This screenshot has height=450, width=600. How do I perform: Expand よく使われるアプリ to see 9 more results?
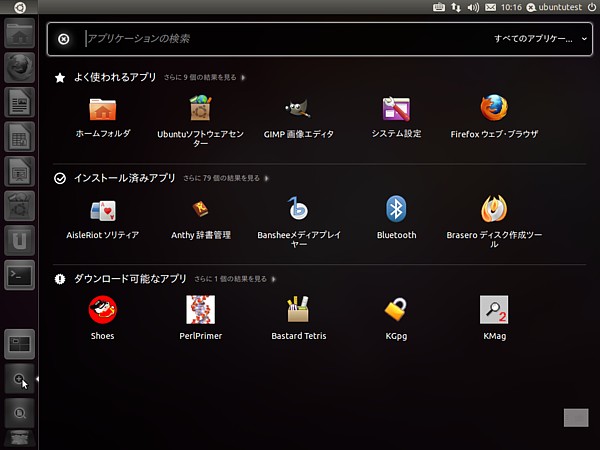click(x=204, y=78)
